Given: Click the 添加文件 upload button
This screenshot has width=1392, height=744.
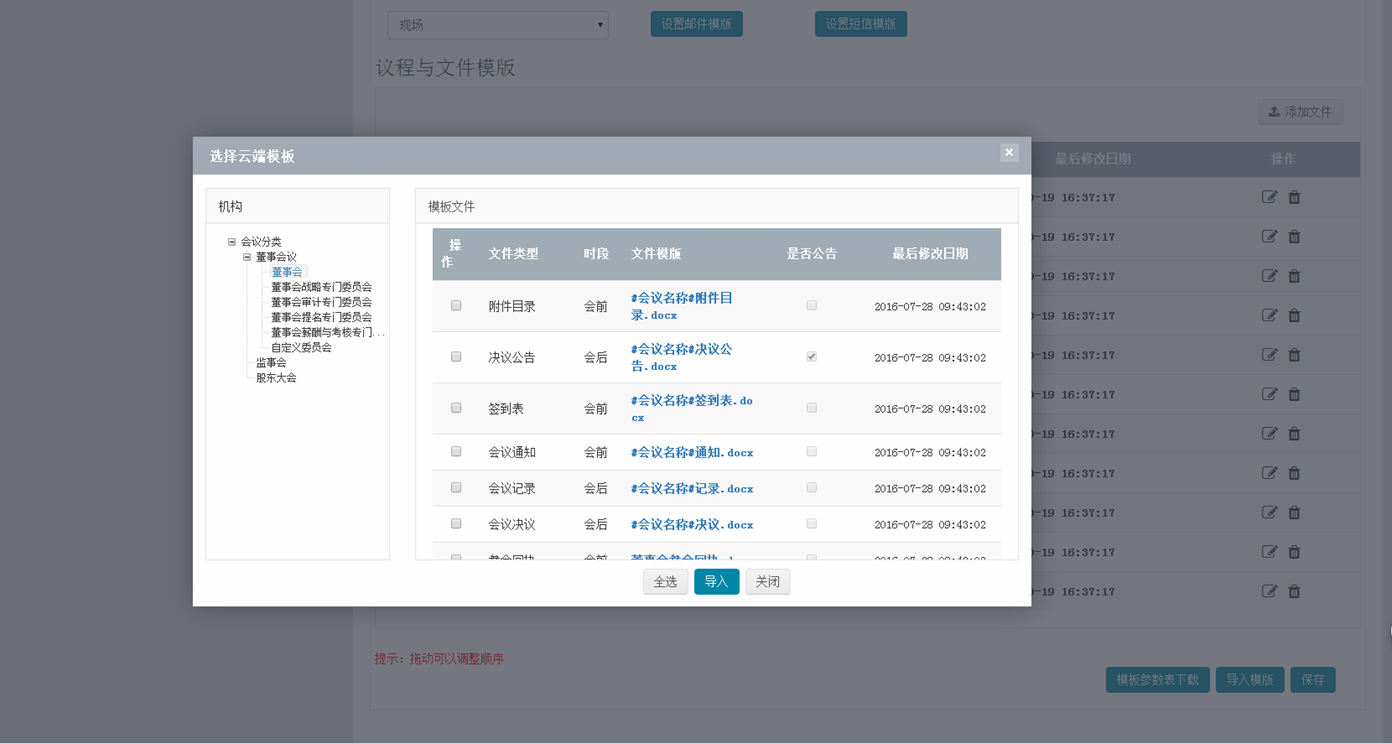Looking at the screenshot, I should pos(1300,112).
